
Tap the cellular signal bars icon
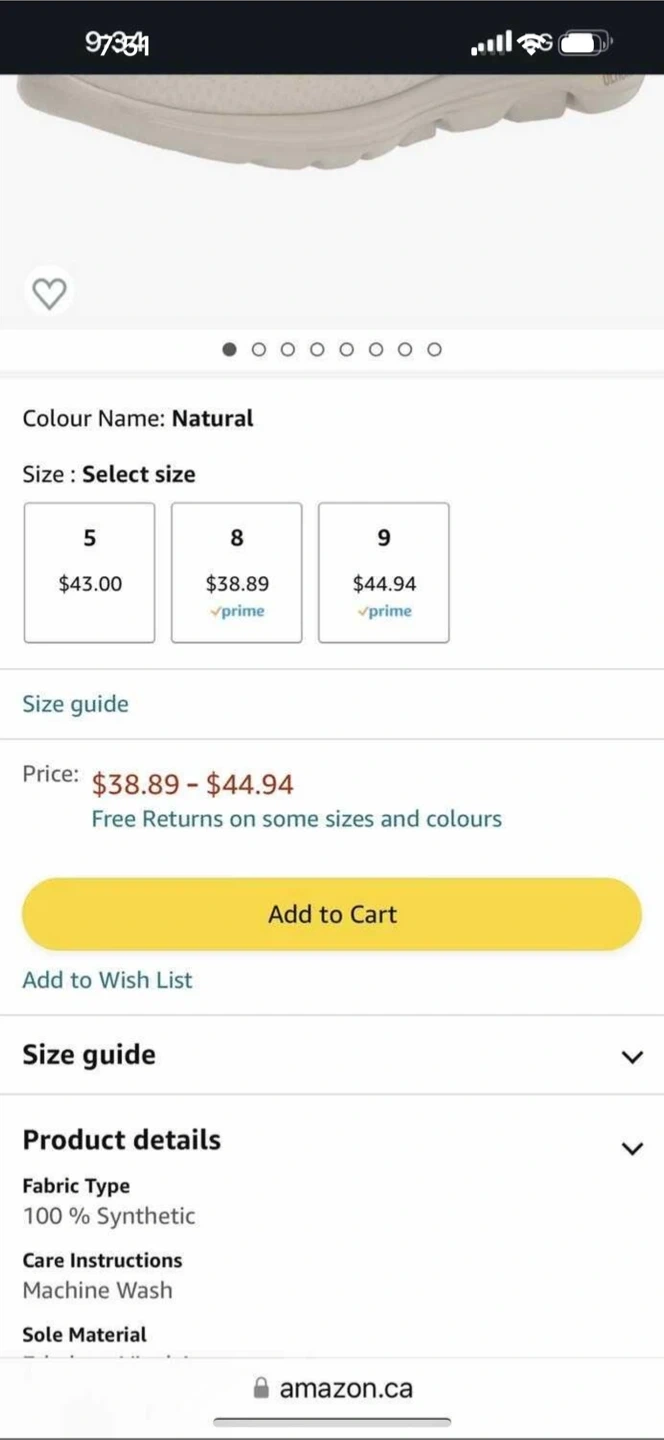point(492,43)
